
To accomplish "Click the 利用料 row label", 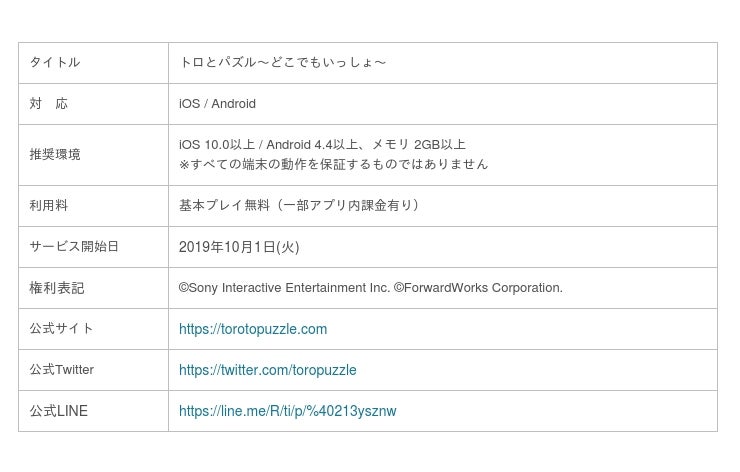I will 49,206.
